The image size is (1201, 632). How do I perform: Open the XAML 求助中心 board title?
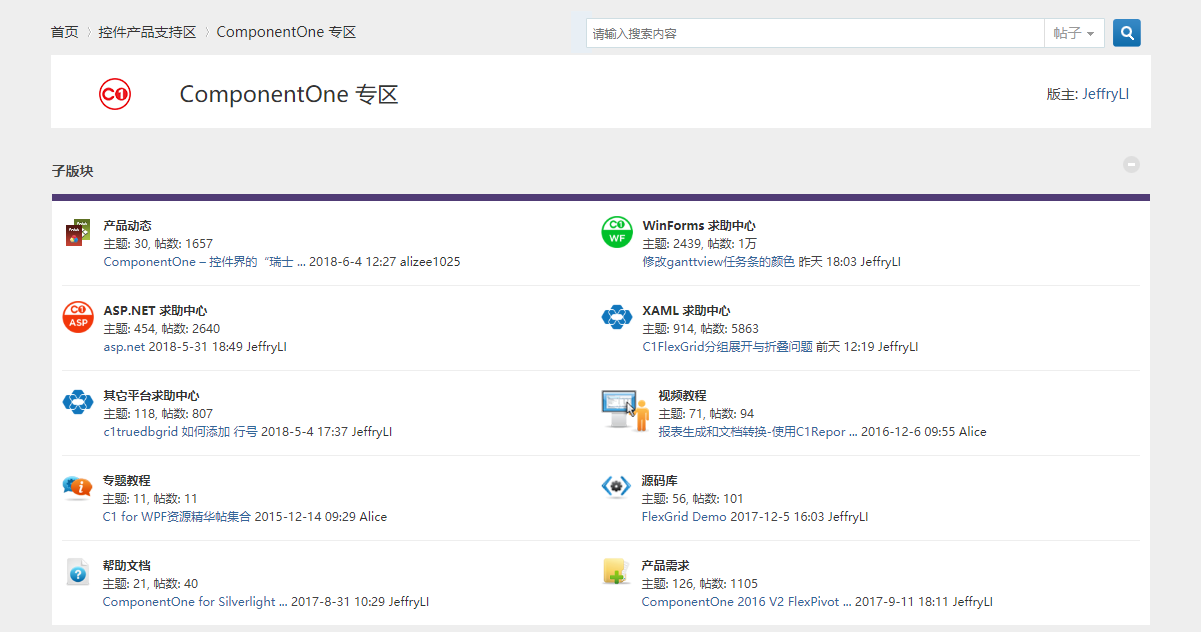[686, 311]
